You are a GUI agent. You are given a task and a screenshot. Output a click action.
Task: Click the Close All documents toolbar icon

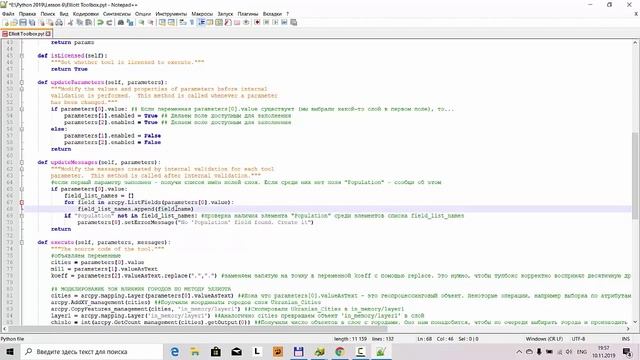pos(50,22)
